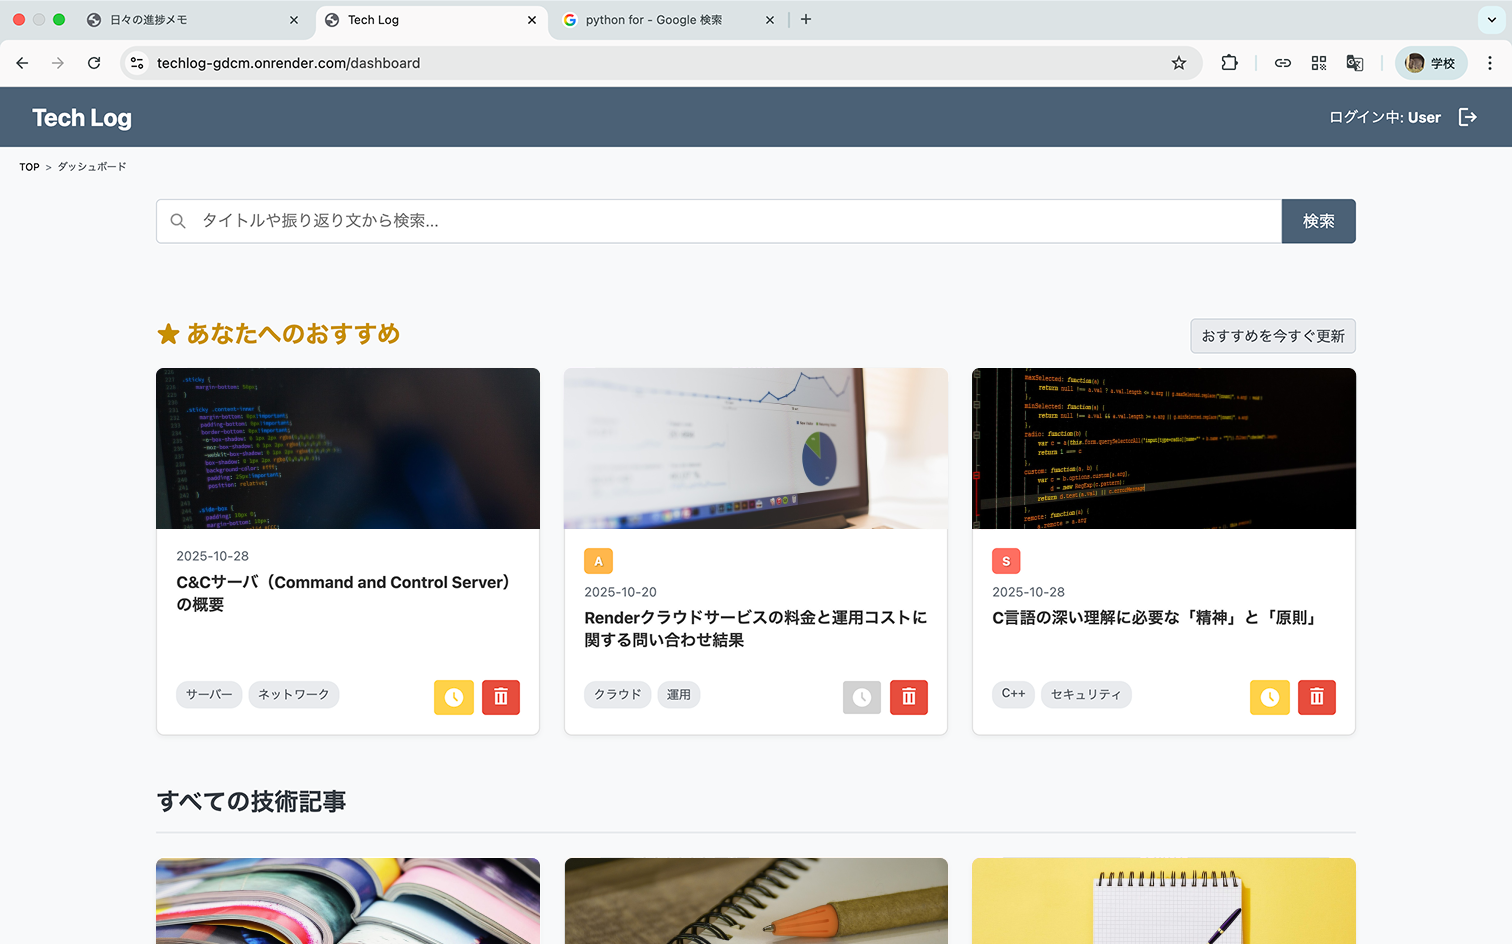
Task: Open the Chrome three-dot menu
Action: [1490, 63]
